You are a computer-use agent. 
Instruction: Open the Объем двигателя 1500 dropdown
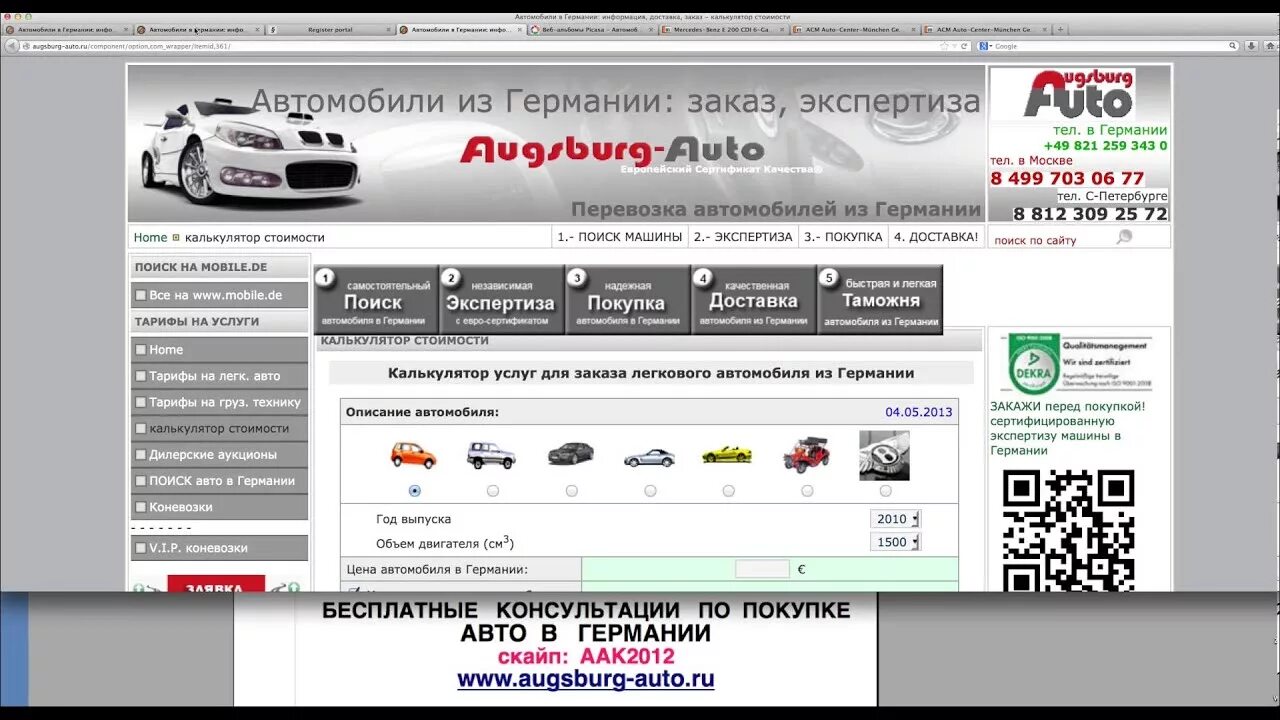click(896, 542)
